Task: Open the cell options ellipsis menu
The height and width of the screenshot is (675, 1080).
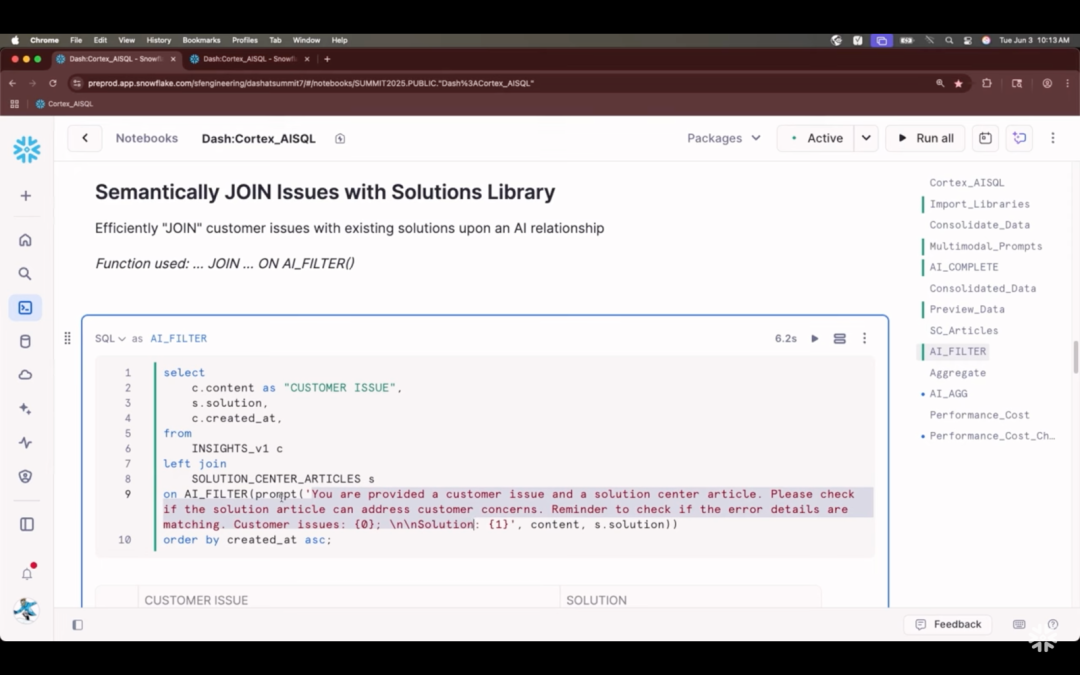Action: (x=864, y=338)
